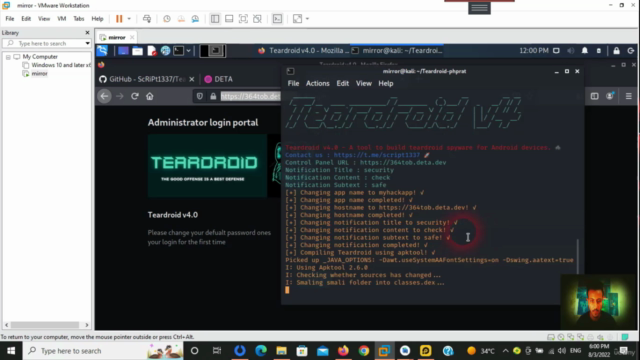Open VMware Help menu
Screen dimensions: 640x360
point(97,19)
